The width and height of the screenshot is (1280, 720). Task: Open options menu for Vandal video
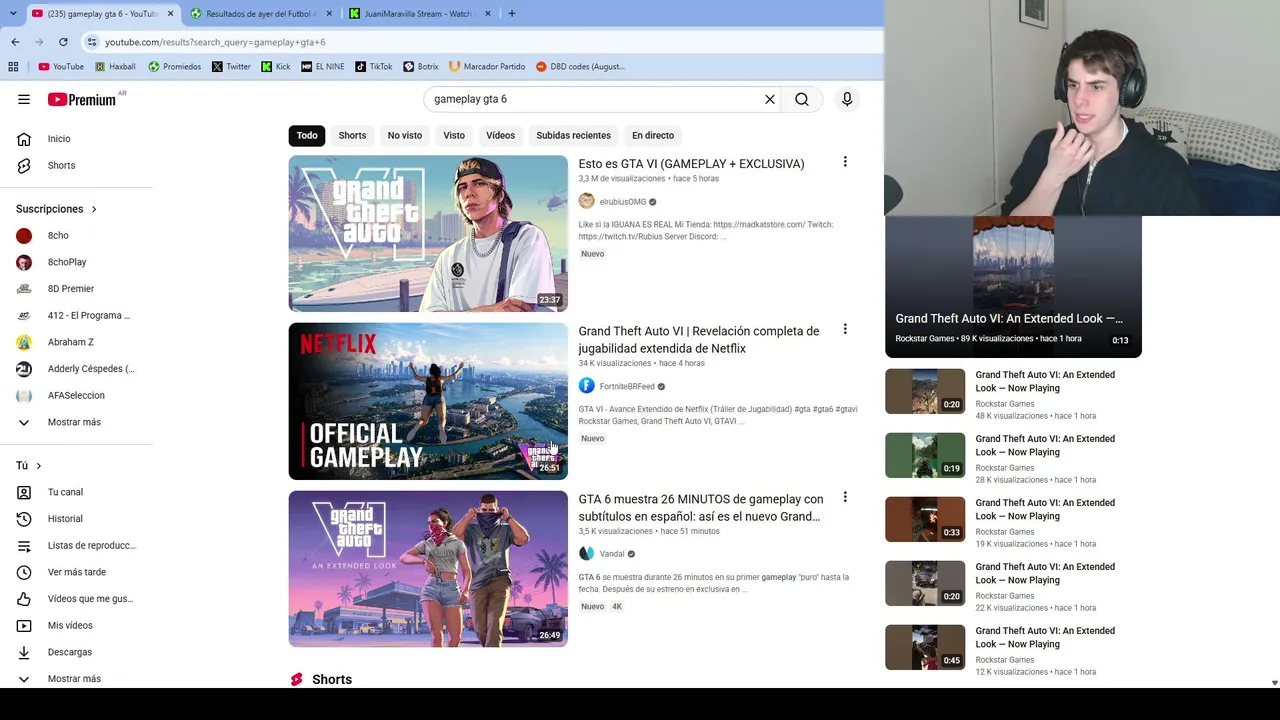pyautogui.click(x=845, y=497)
